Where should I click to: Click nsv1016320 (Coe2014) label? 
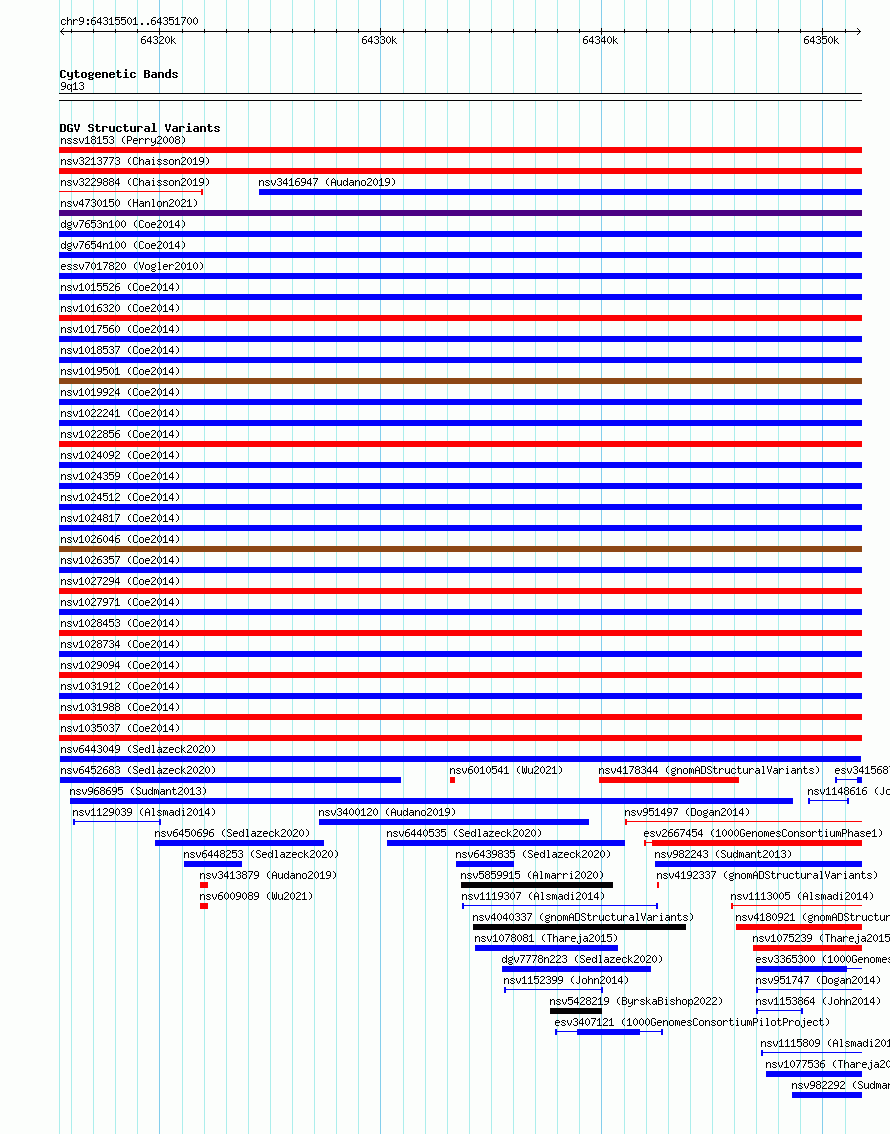pos(120,308)
